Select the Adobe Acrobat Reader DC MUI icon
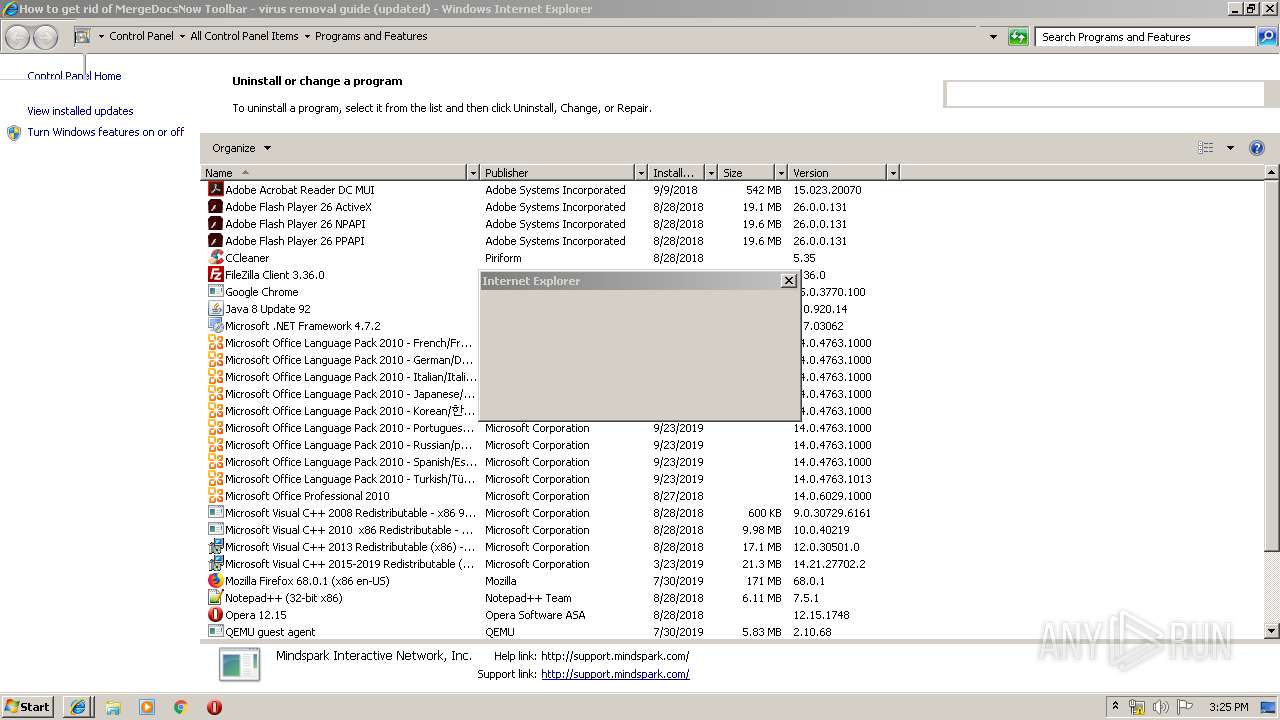This screenshot has height=720, width=1280. click(x=215, y=189)
